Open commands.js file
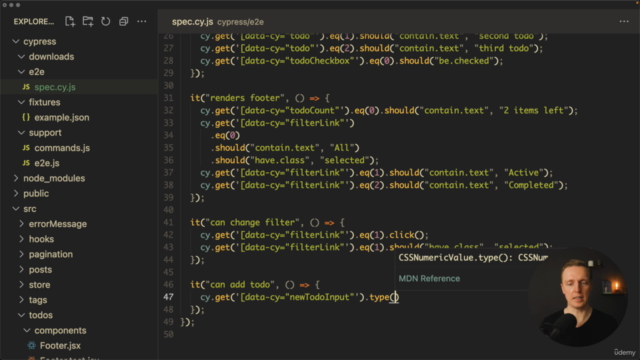640x360 pixels. click(62, 148)
